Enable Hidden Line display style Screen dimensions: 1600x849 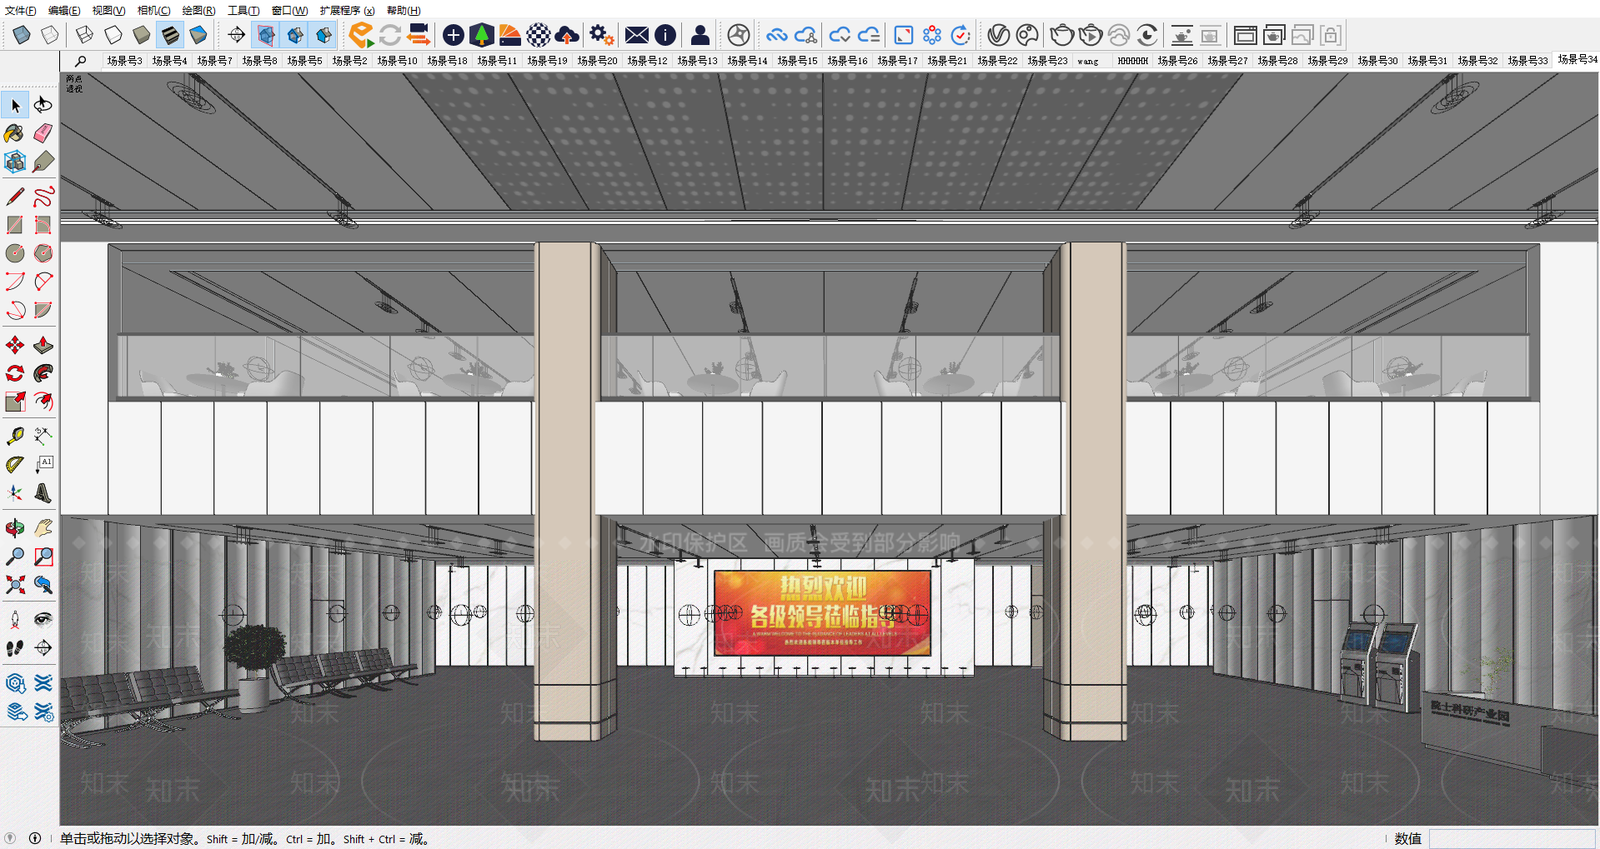click(113, 35)
